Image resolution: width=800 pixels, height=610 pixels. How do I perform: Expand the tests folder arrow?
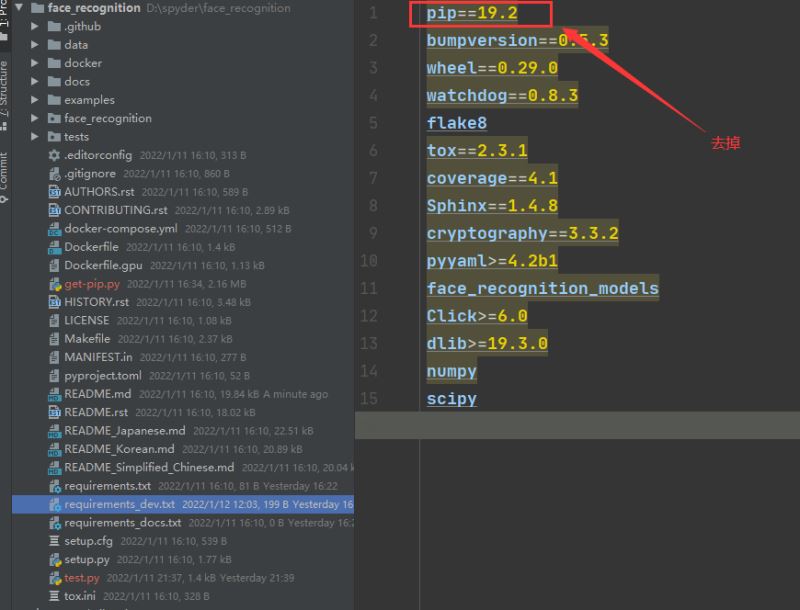tap(36, 137)
